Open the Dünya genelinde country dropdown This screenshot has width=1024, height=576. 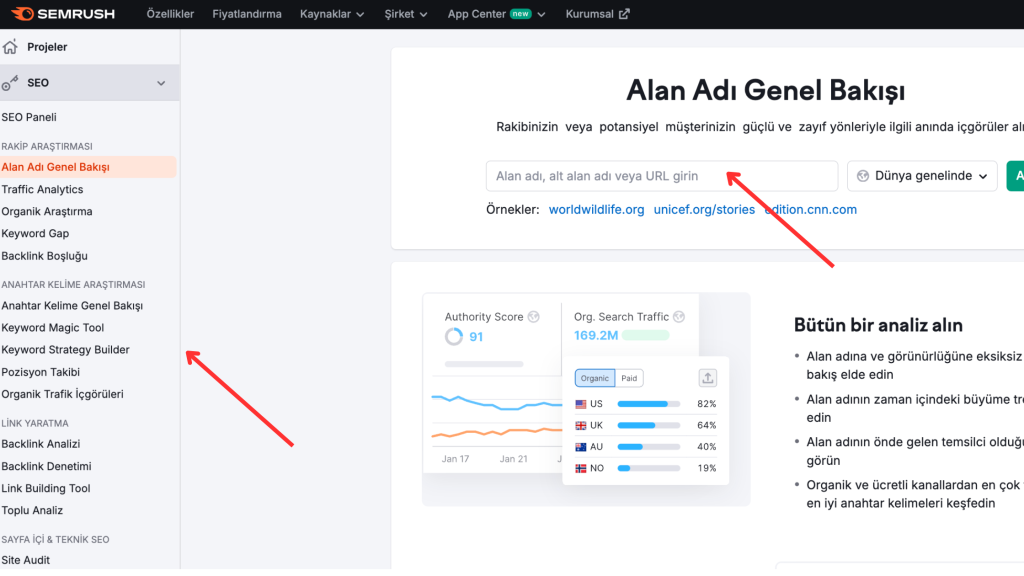pos(922,176)
